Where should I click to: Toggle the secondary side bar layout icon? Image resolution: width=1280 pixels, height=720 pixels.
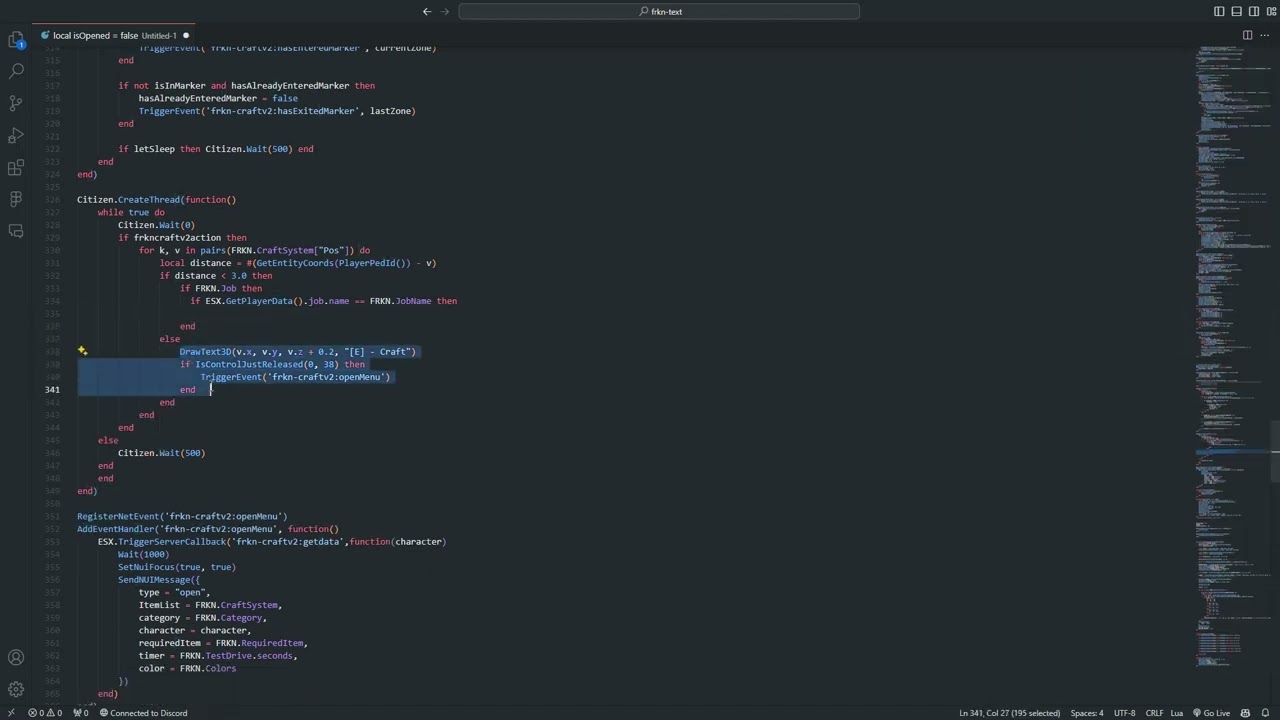pos(1253,11)
